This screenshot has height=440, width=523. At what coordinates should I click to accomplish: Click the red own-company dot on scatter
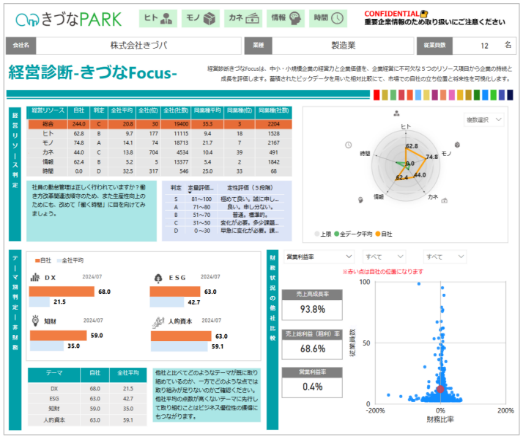(x=440, y=389)
